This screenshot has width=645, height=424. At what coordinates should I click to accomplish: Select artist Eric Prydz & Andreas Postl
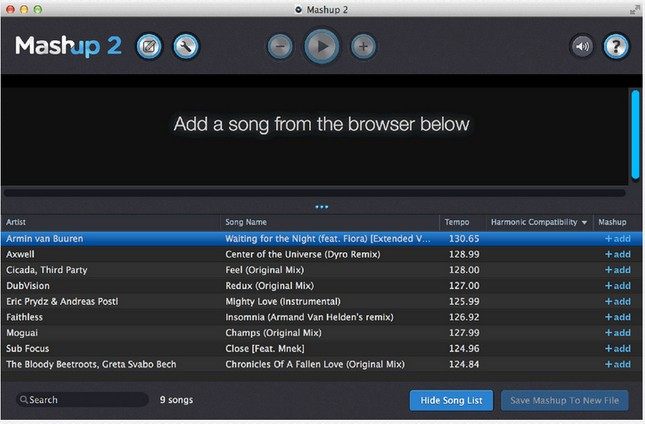[62, 301]
